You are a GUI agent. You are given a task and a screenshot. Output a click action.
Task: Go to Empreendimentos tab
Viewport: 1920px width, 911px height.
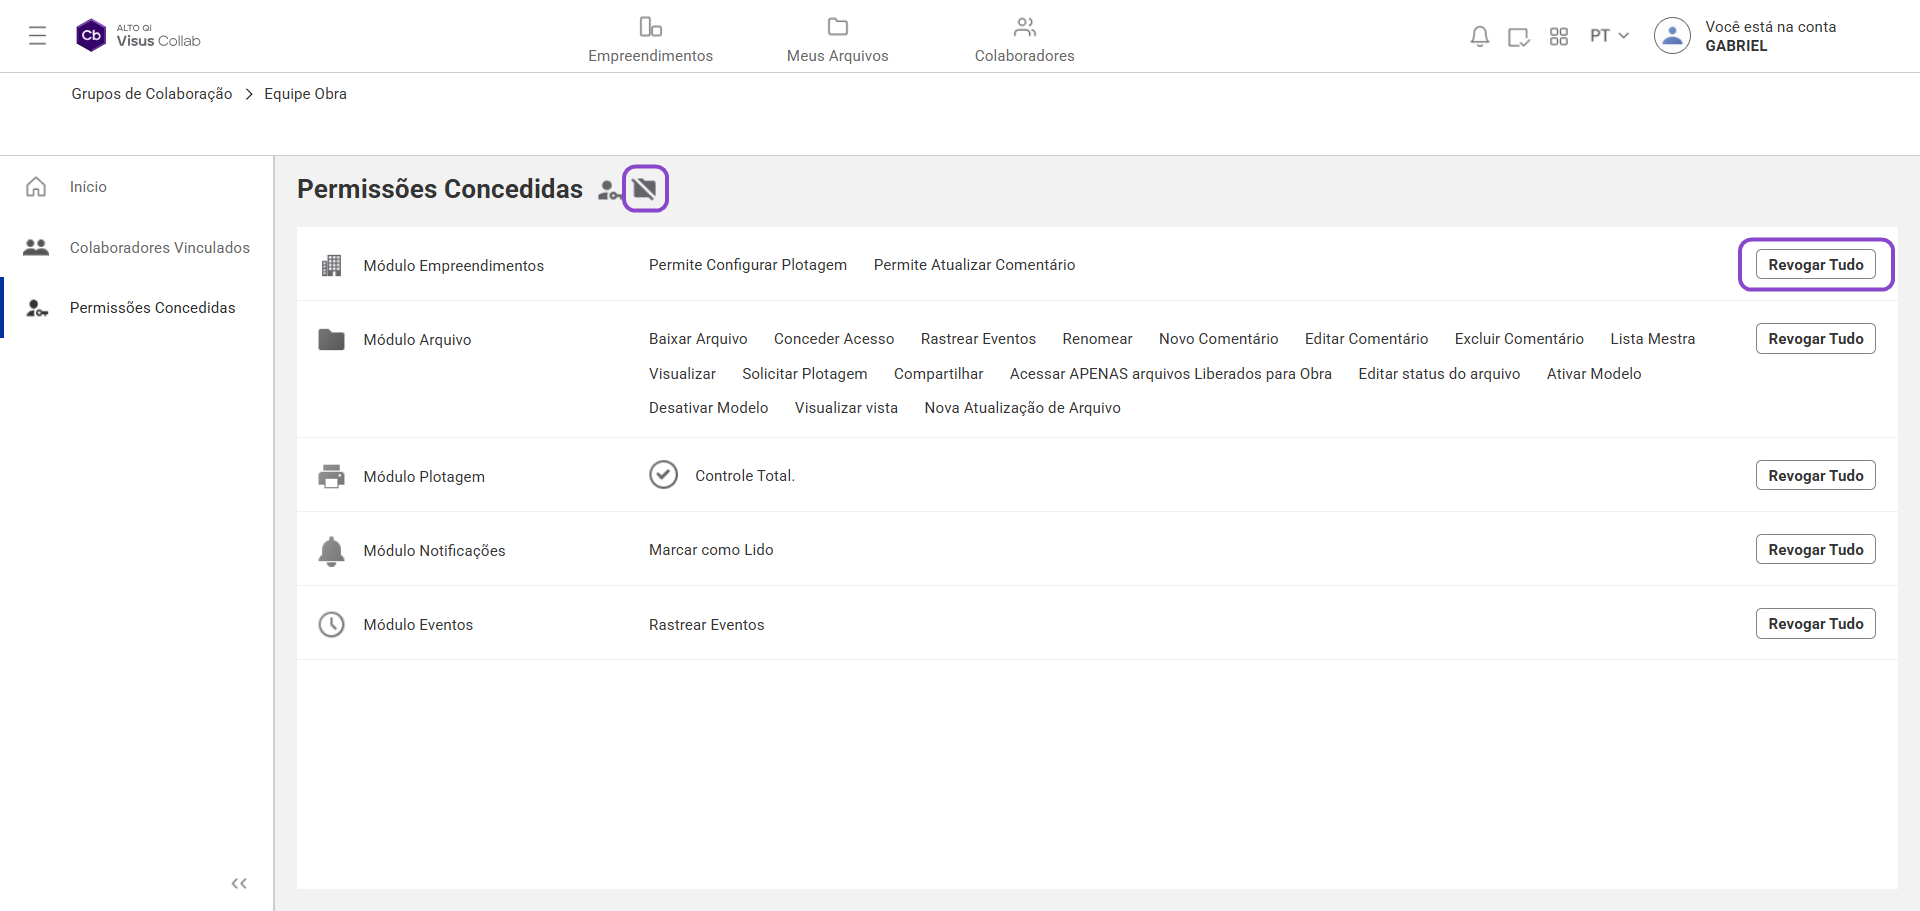(x=650, y=39)
